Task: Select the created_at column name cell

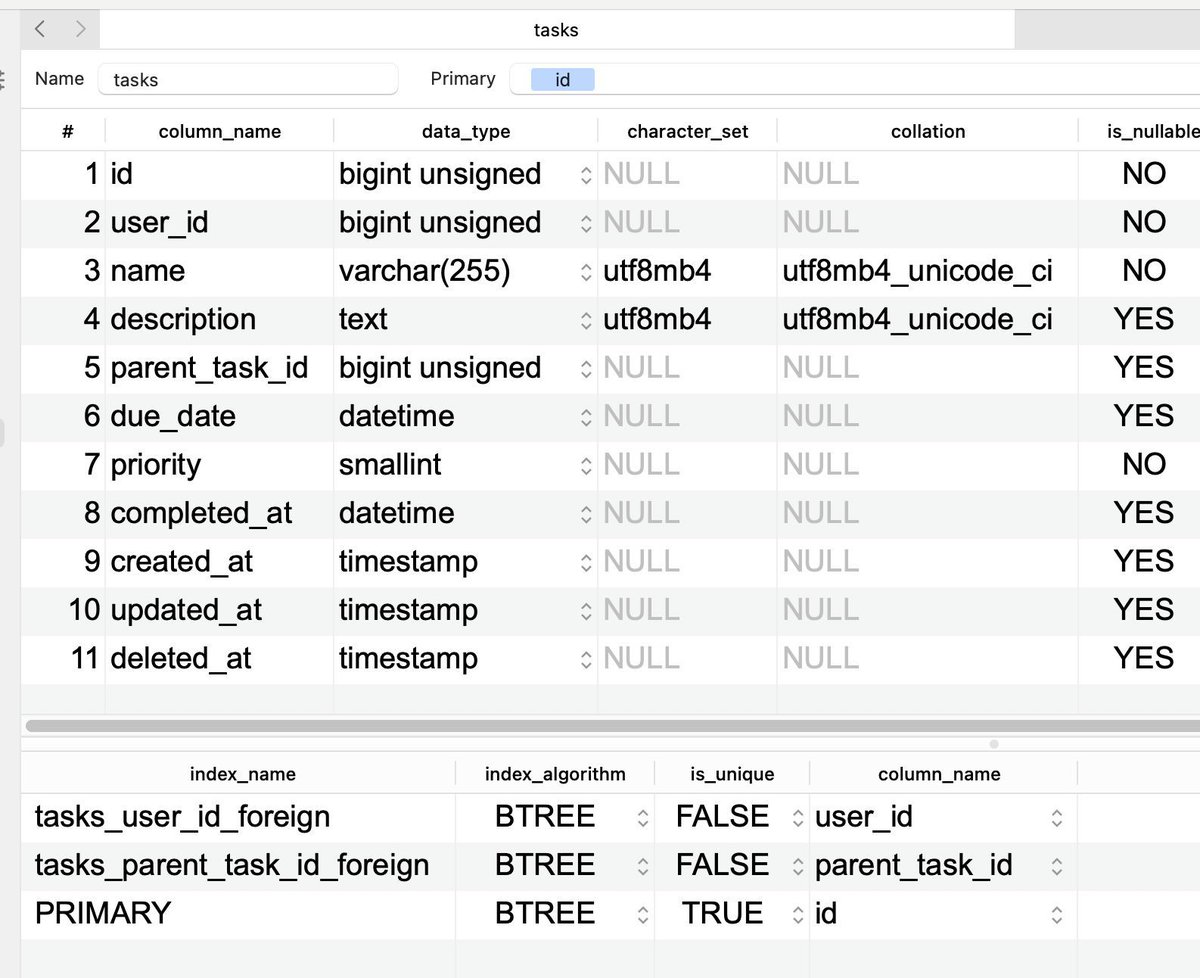Action: pyautogui.click(x=219, y=562)
